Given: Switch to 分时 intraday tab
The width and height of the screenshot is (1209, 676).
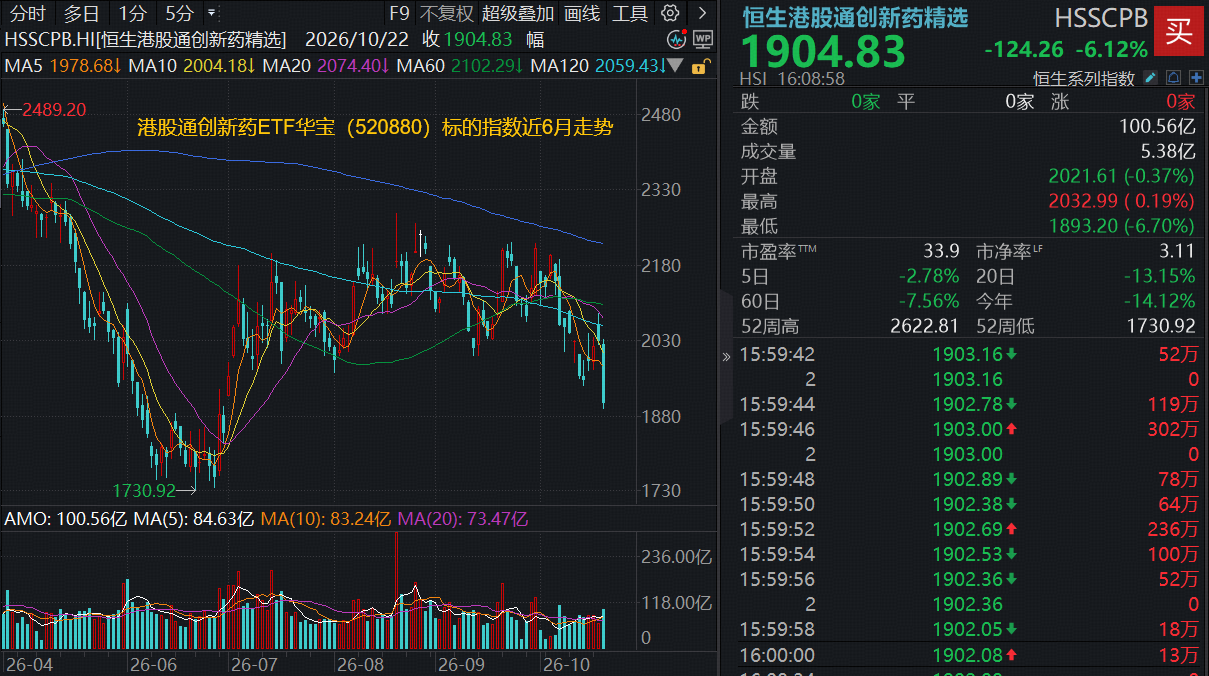Looking at the screenshot, I should [28, 13].
